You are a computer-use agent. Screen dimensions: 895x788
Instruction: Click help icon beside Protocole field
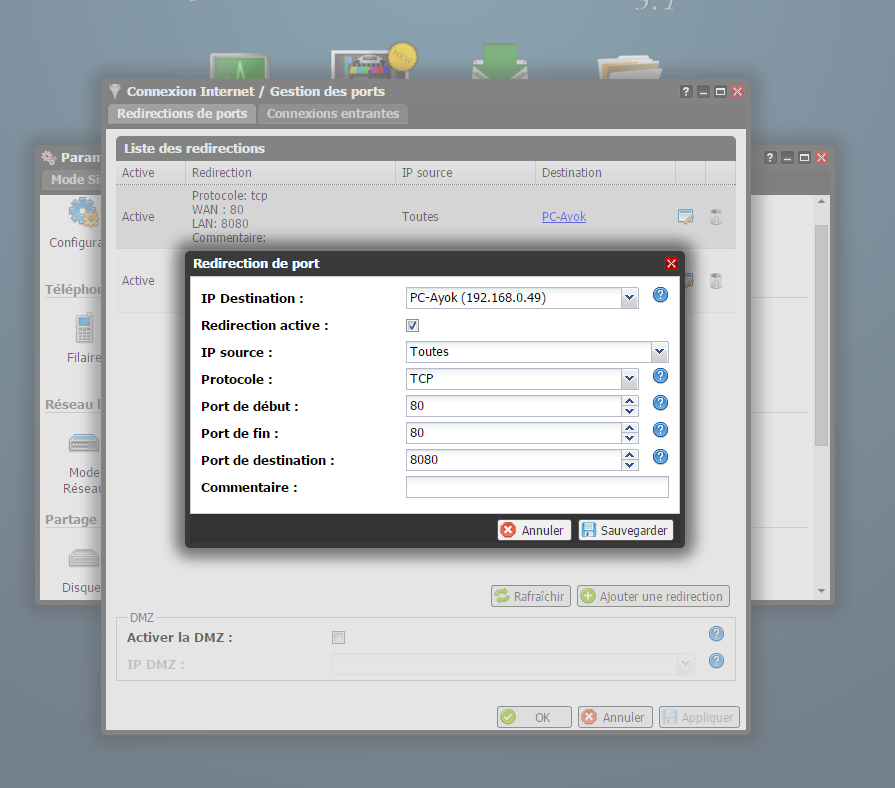[660, 376]
